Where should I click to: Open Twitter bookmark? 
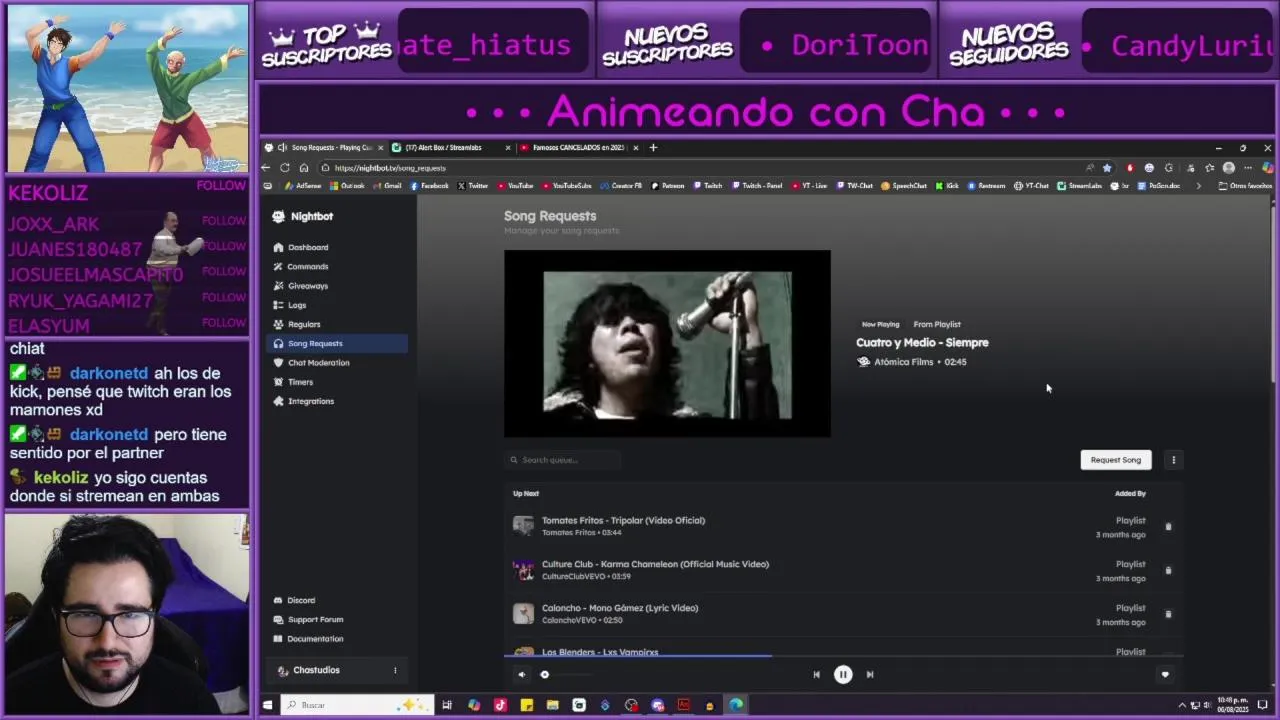coord(473,186)
